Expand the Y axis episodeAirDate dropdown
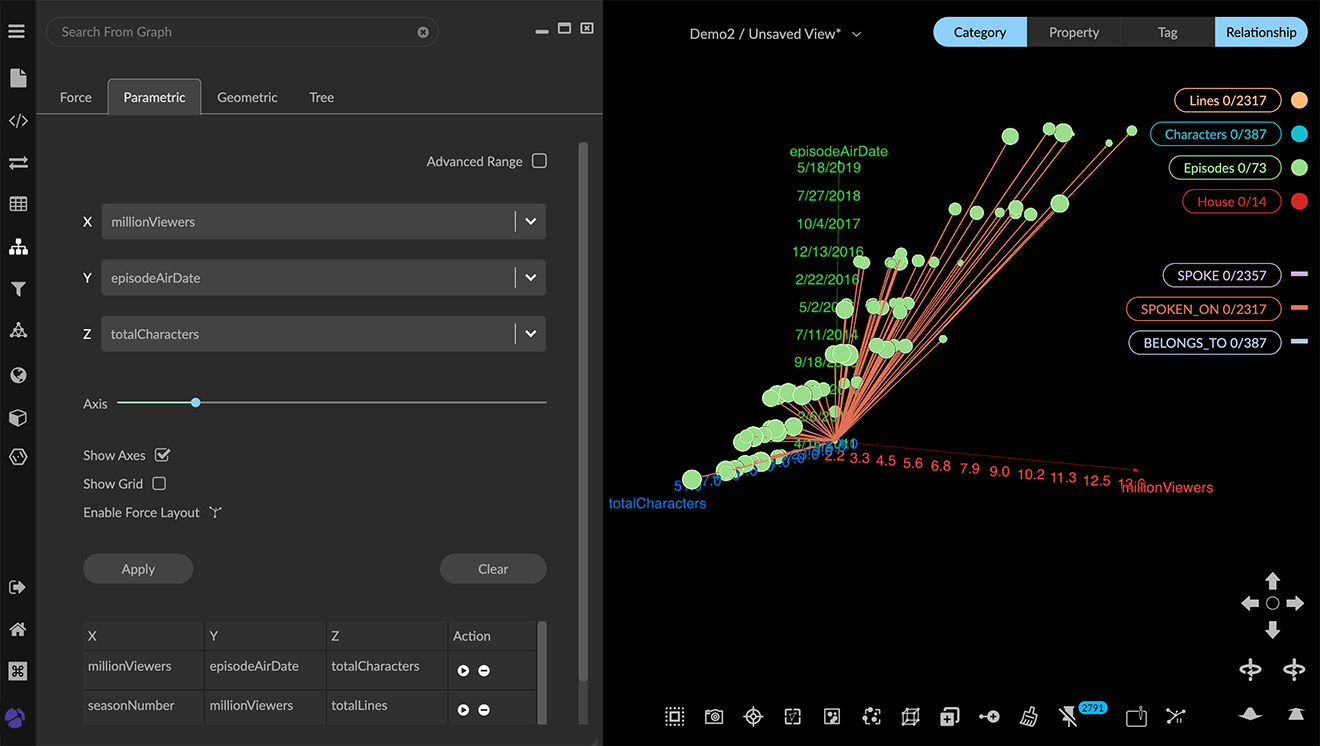This screenshot has width=1320, height=746. tap(530, 278)
